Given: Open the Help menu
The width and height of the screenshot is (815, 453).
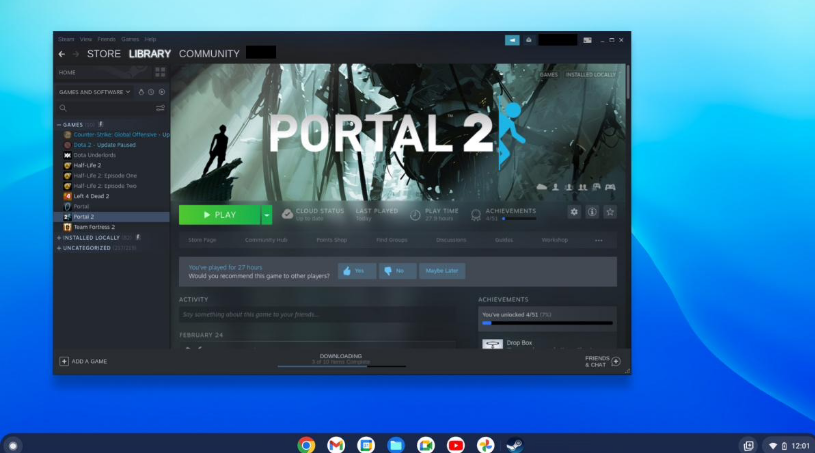Looking at the screenshot, I should click(x=150, y=39).
